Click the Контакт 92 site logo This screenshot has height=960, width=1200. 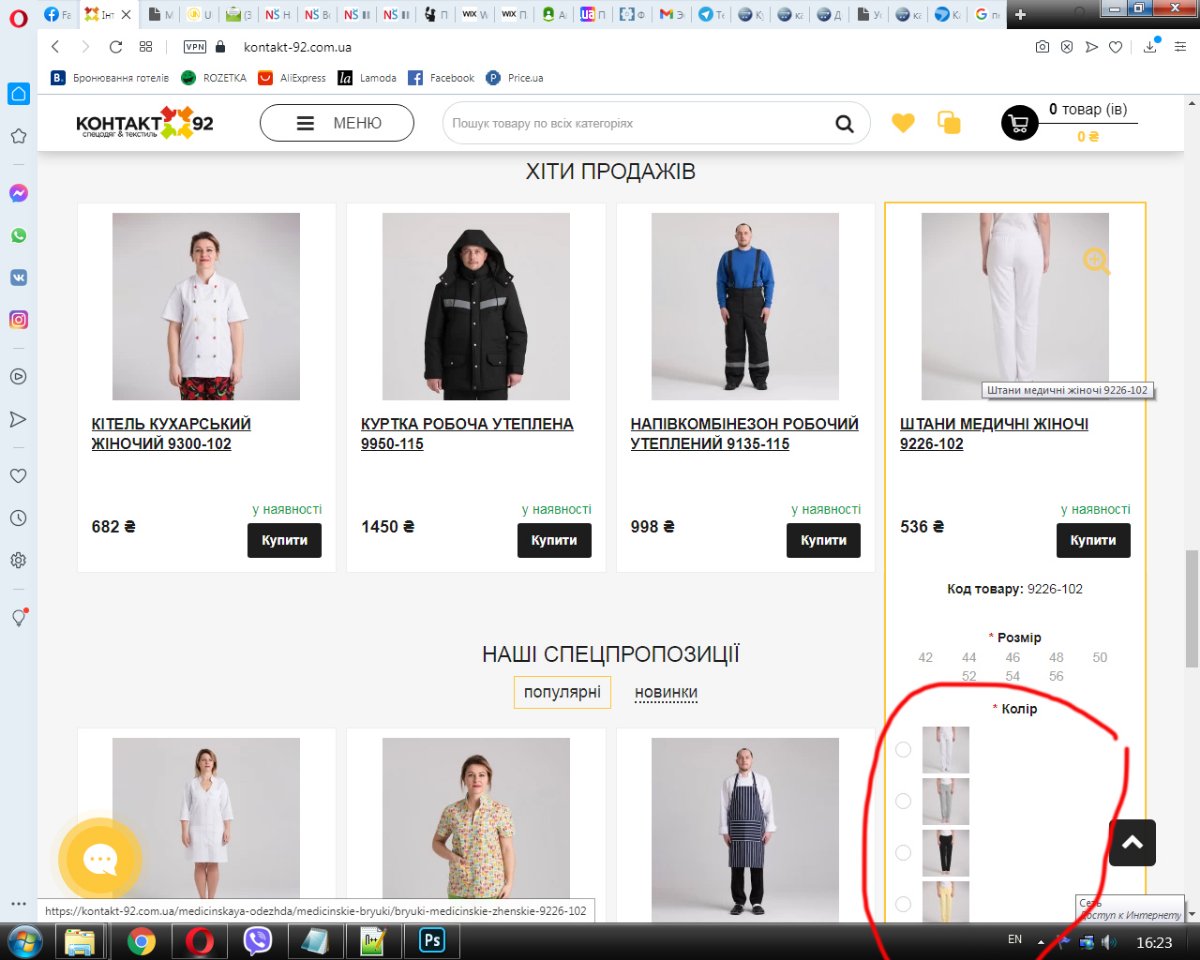(145, 123)
